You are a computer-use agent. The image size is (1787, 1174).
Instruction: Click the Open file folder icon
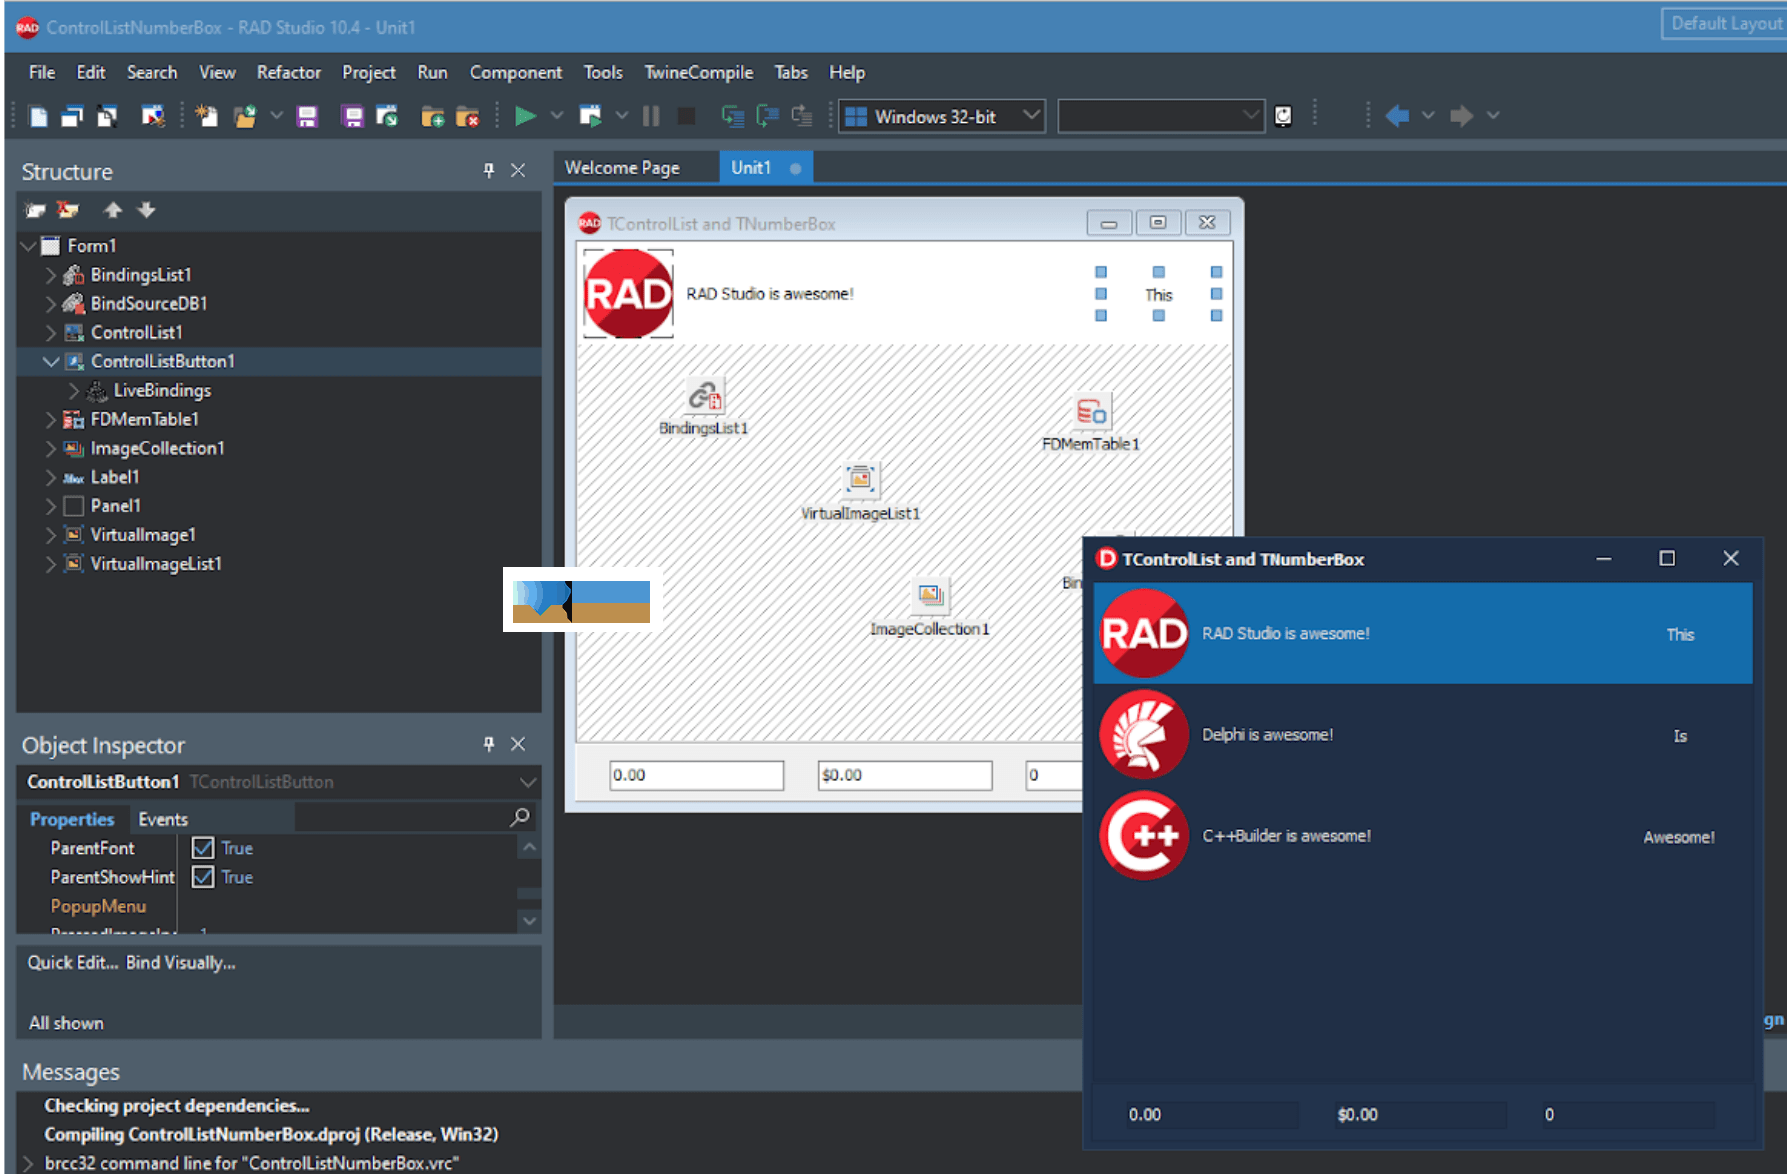click(244, 117)
